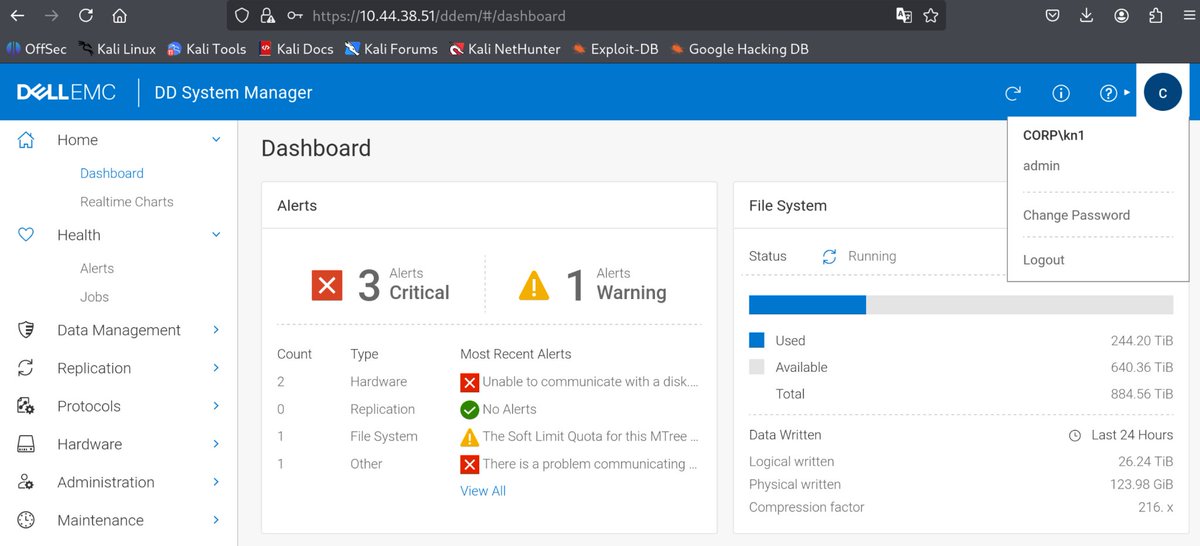Image resolution: width=1200 pixels, height=546 pixels.
Task: Click the small arrow next to help icon
Action: [x=1127, y=93]
